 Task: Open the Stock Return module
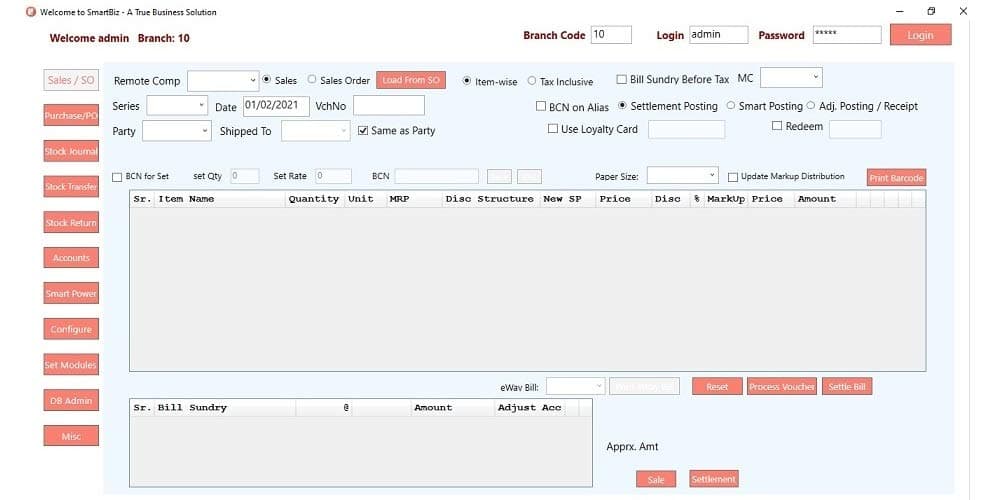click(71, 223)
